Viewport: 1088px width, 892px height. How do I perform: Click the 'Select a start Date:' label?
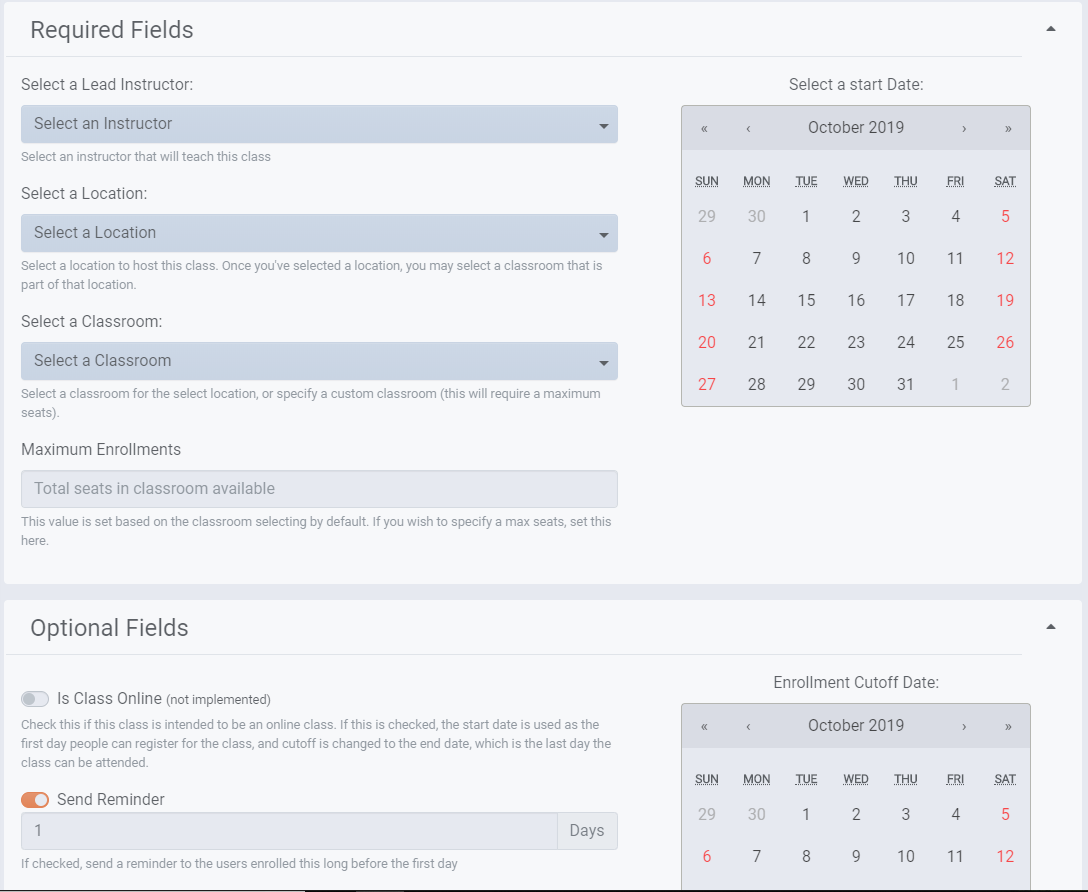[856, 85]
